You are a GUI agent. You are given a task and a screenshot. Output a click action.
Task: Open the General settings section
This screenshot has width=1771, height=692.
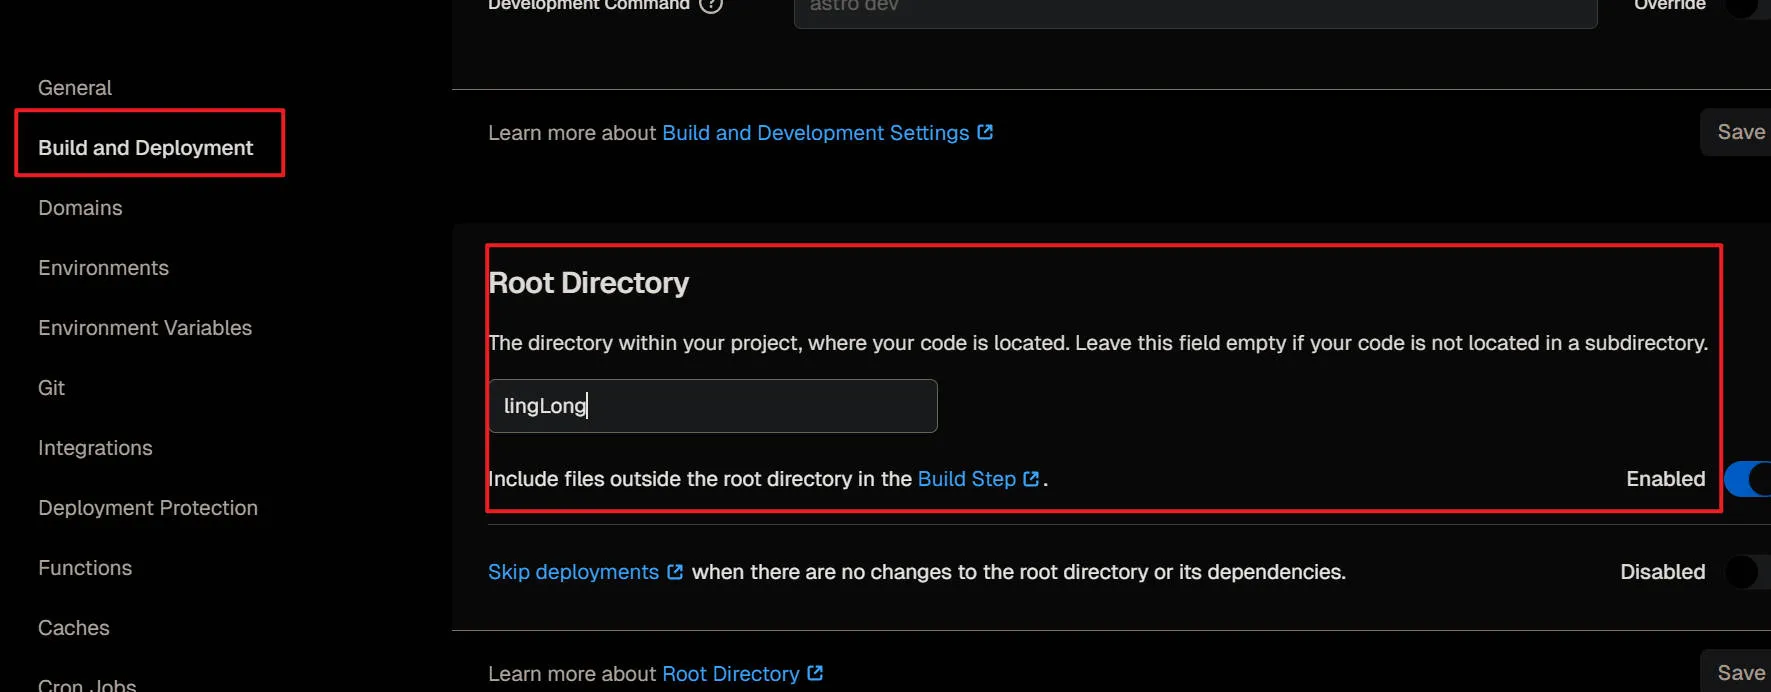pyautogui.click(x=75, y=88)
